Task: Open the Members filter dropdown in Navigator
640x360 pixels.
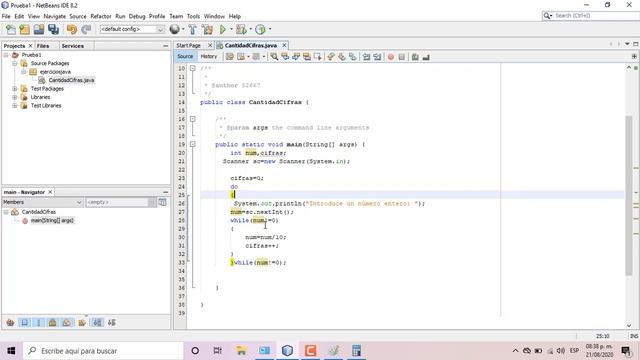Action: coord(42,202)
